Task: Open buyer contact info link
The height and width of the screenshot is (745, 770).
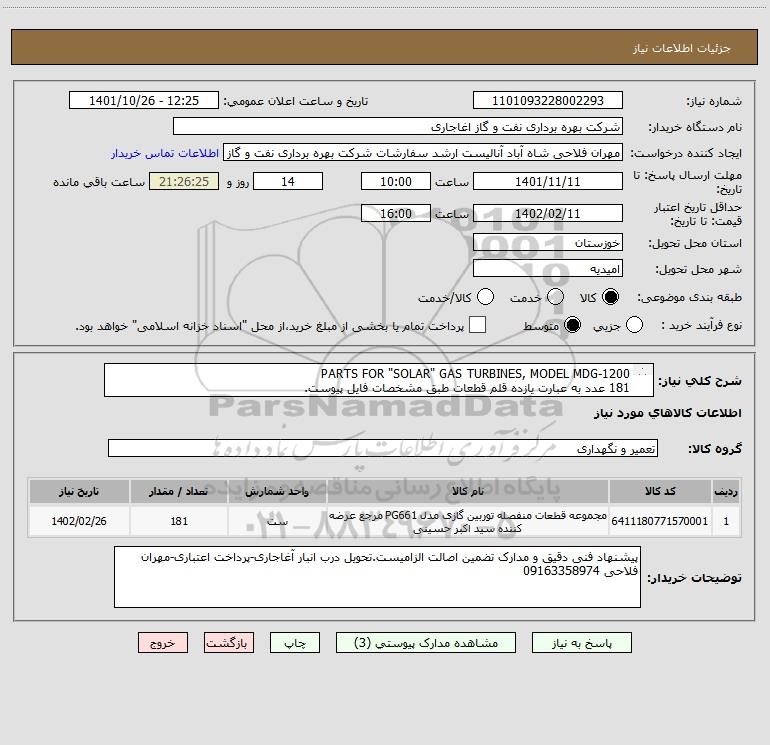Action: [x=165, y=153]
